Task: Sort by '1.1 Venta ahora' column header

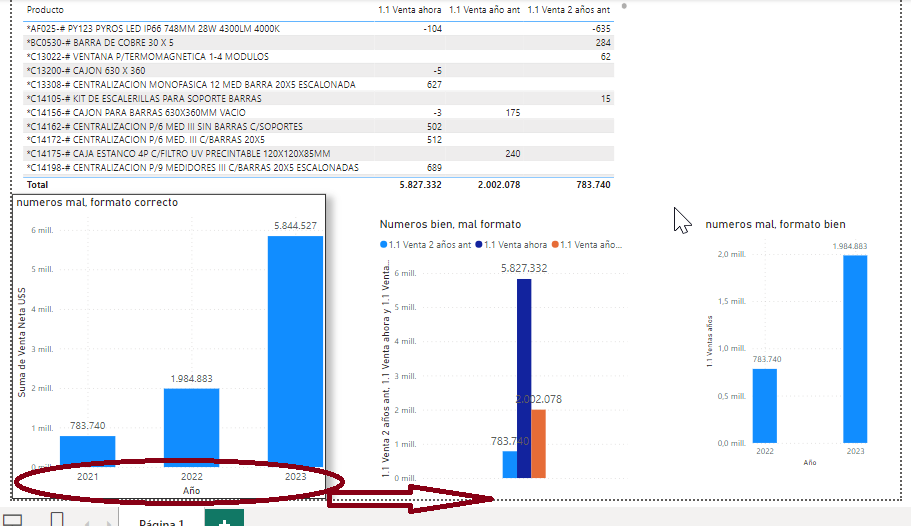Action: pos(410,10)
